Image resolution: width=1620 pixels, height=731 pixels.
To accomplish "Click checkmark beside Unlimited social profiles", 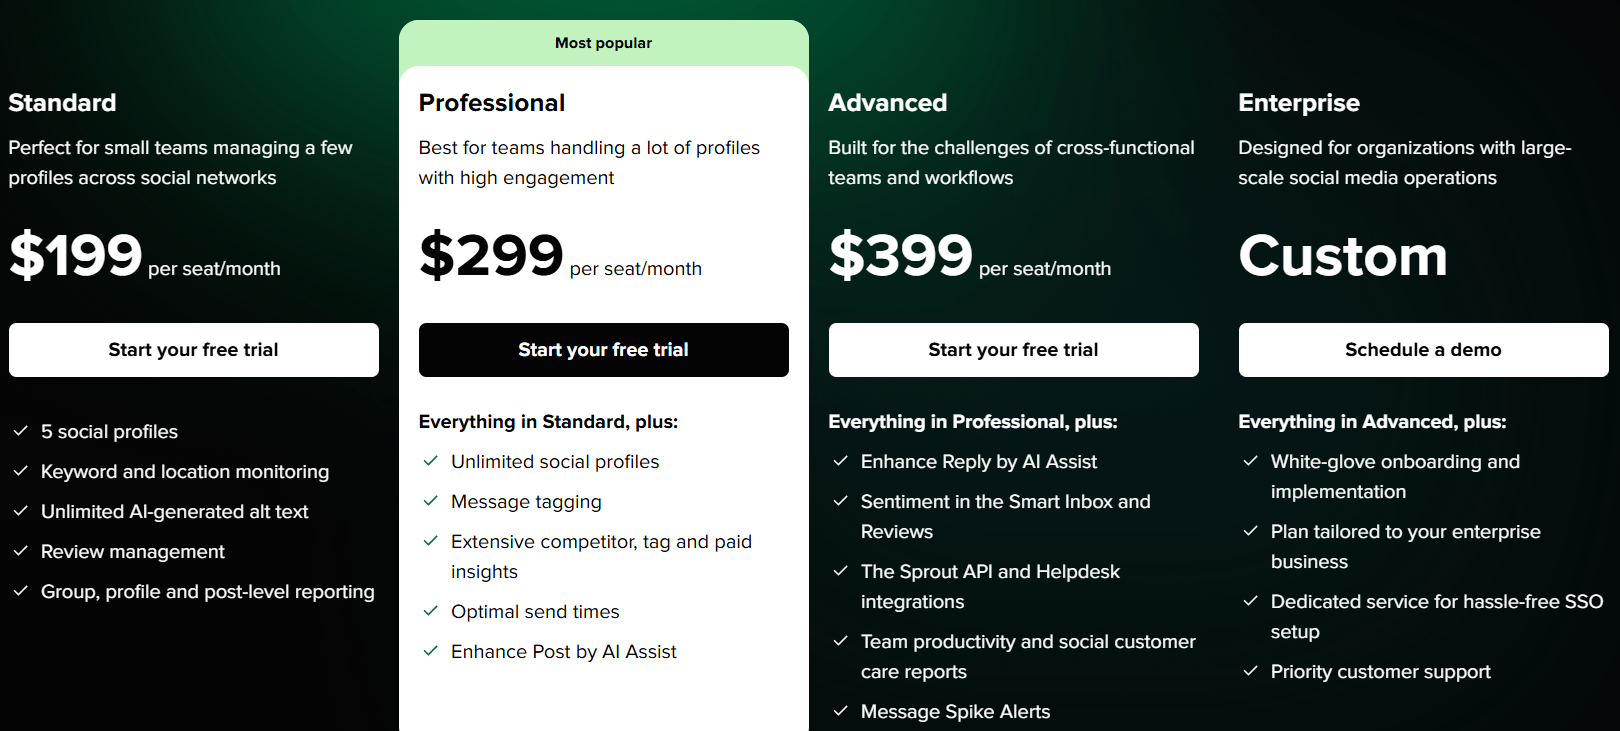I will pyautogui.click(x=431, y=461).
